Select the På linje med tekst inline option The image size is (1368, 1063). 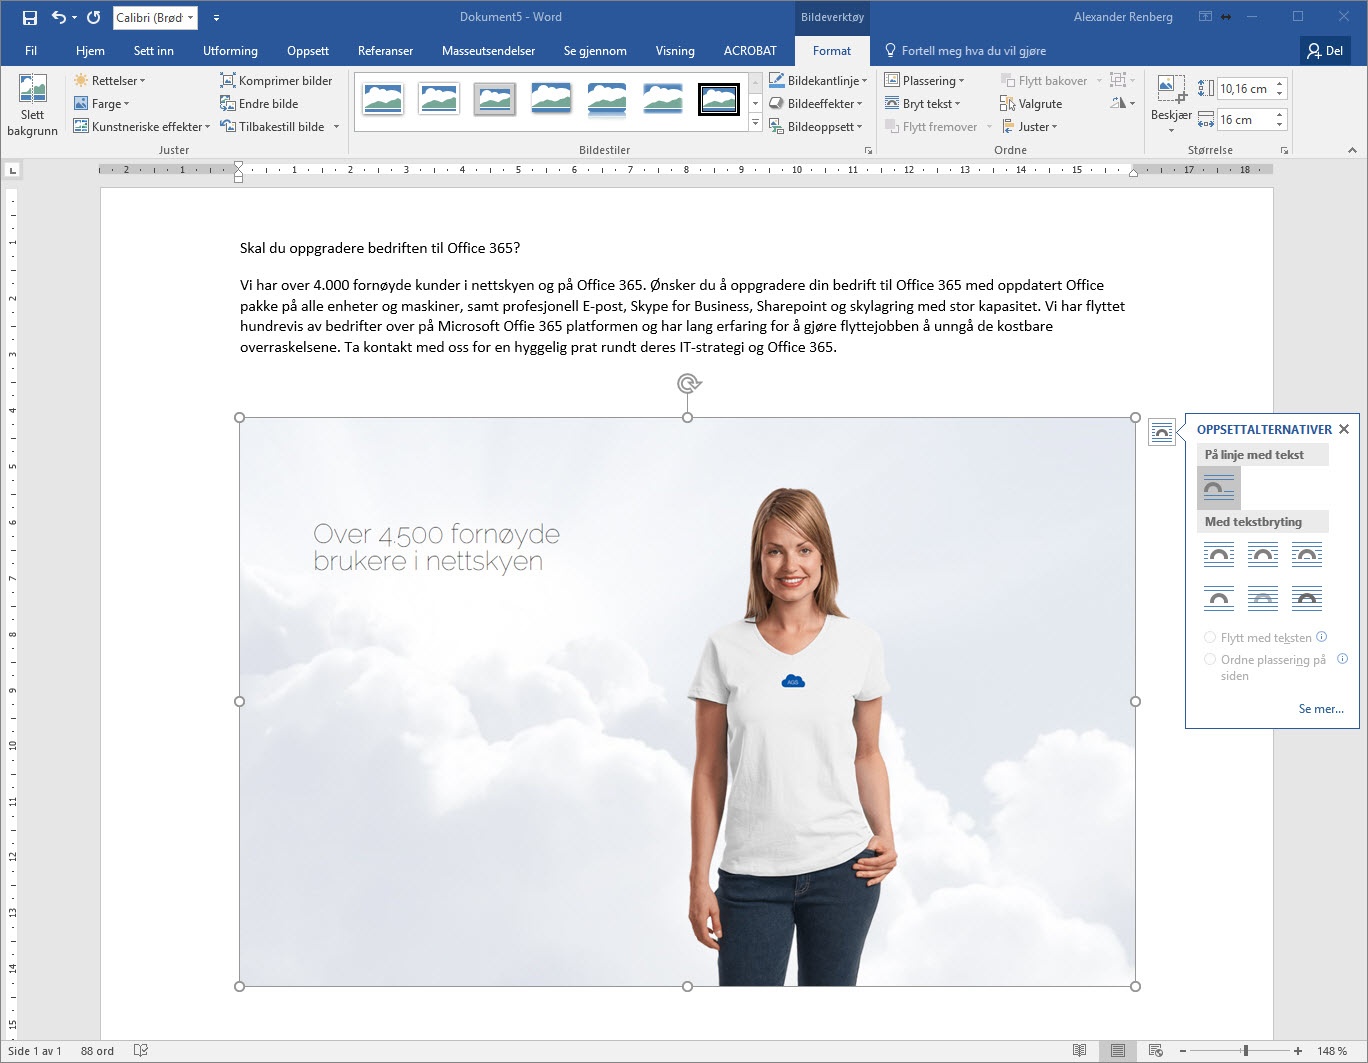tap(1219, 488)
